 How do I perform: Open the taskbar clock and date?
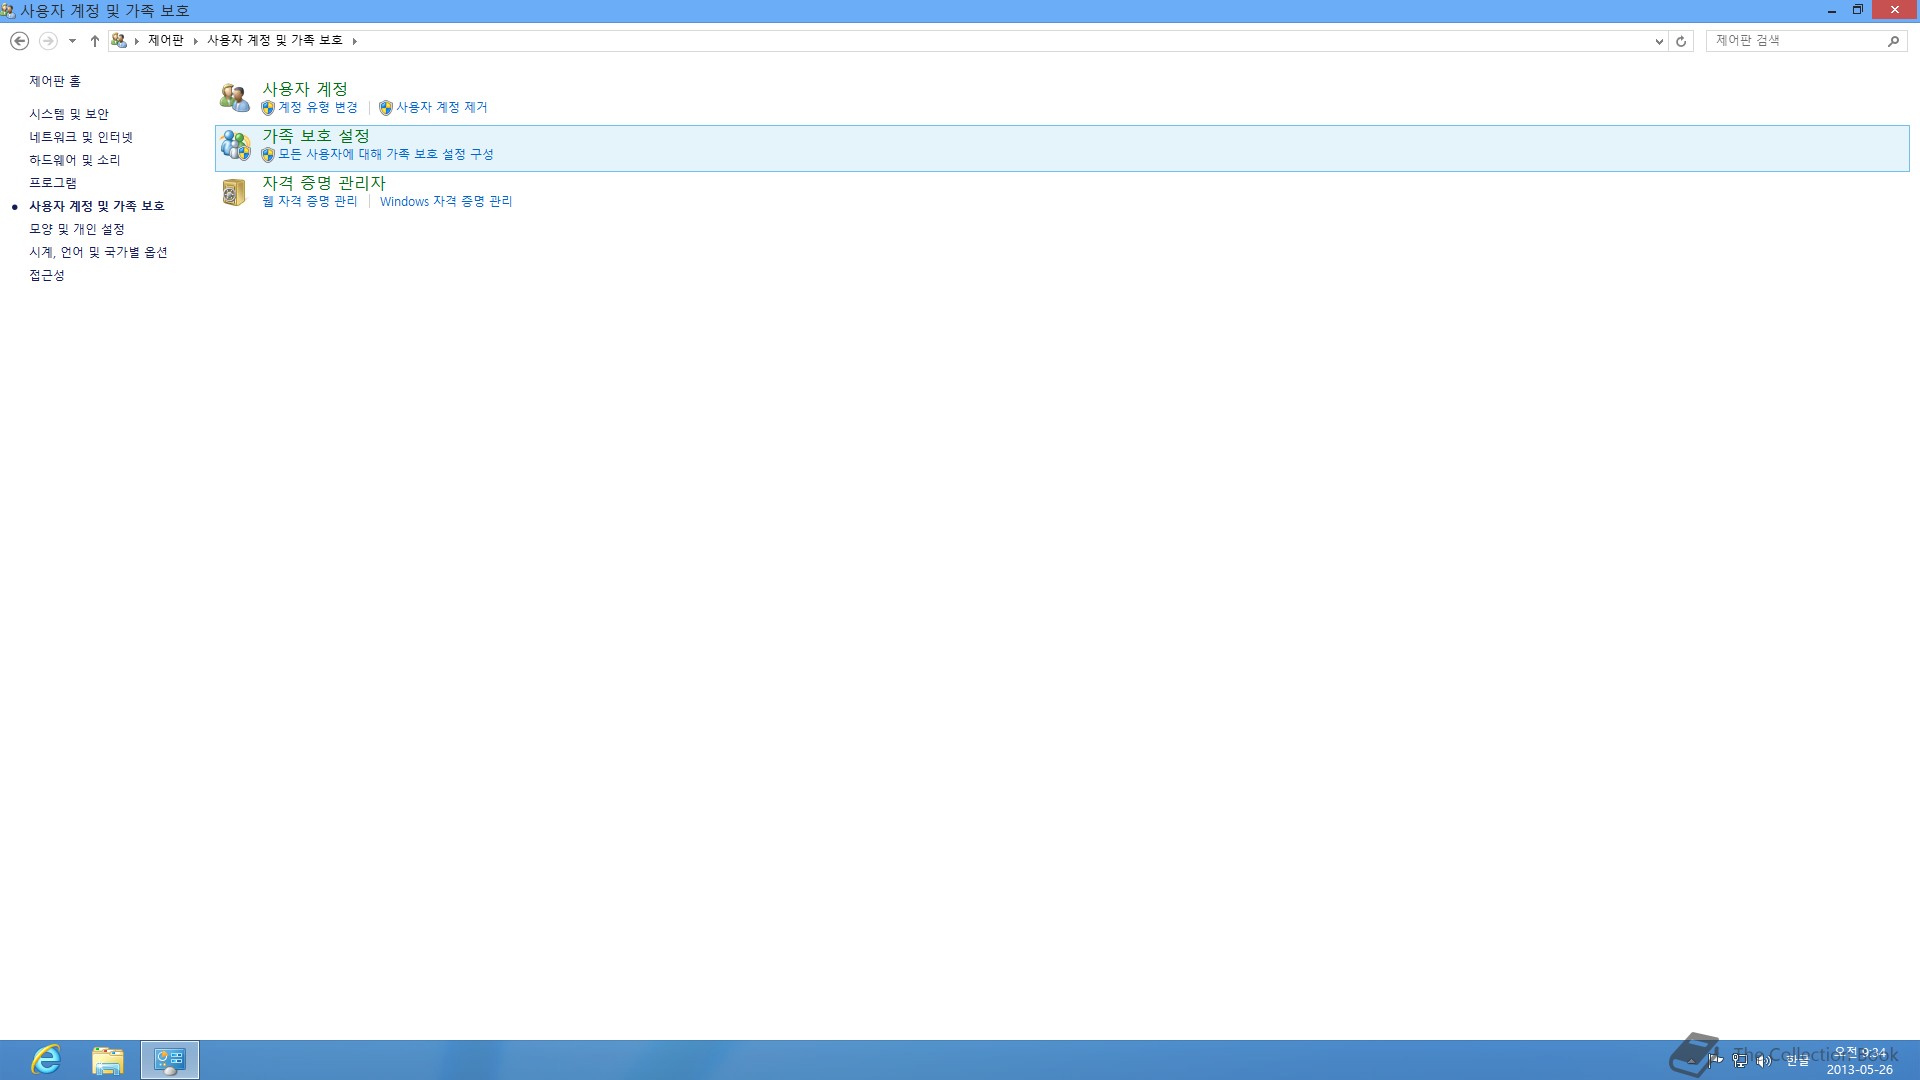pos(1860,1061)
